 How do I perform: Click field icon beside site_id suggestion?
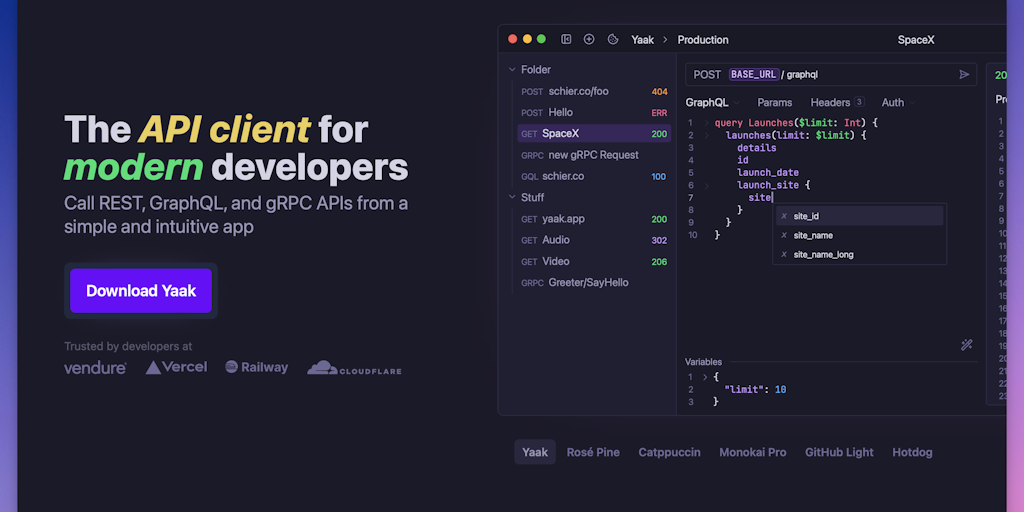tap(784, 216)
